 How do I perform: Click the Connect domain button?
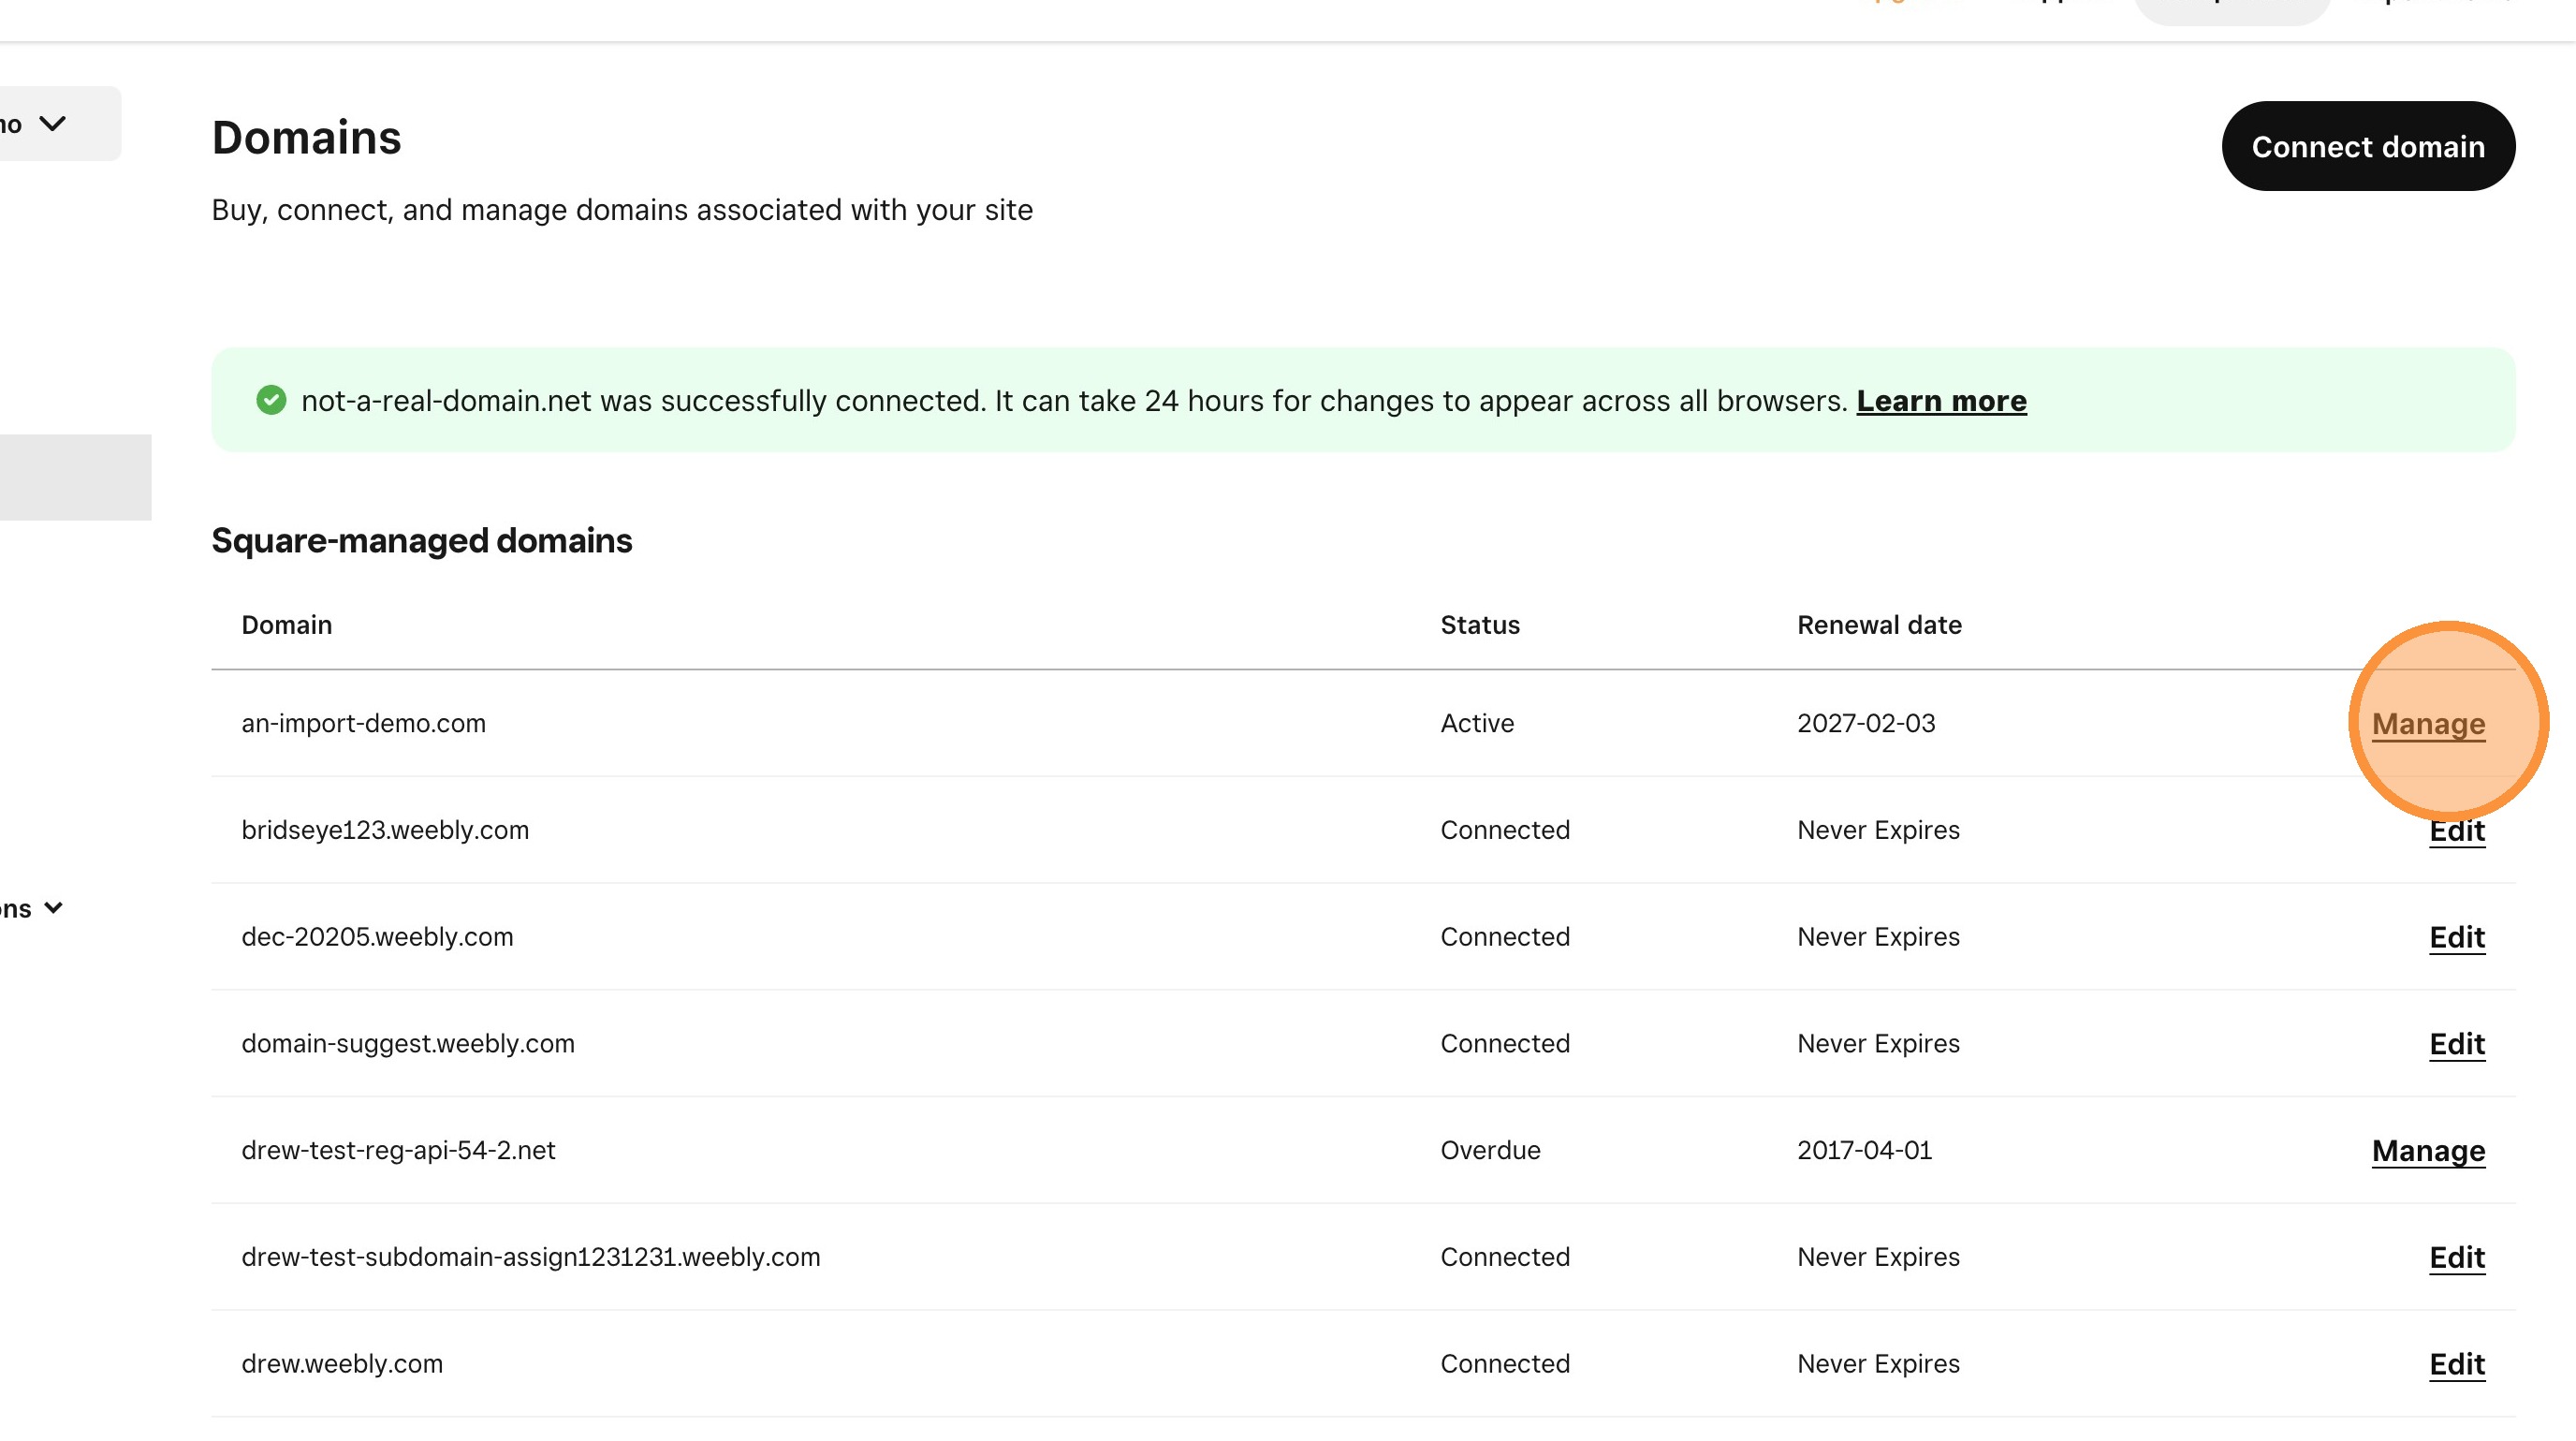click(2367, 146)
